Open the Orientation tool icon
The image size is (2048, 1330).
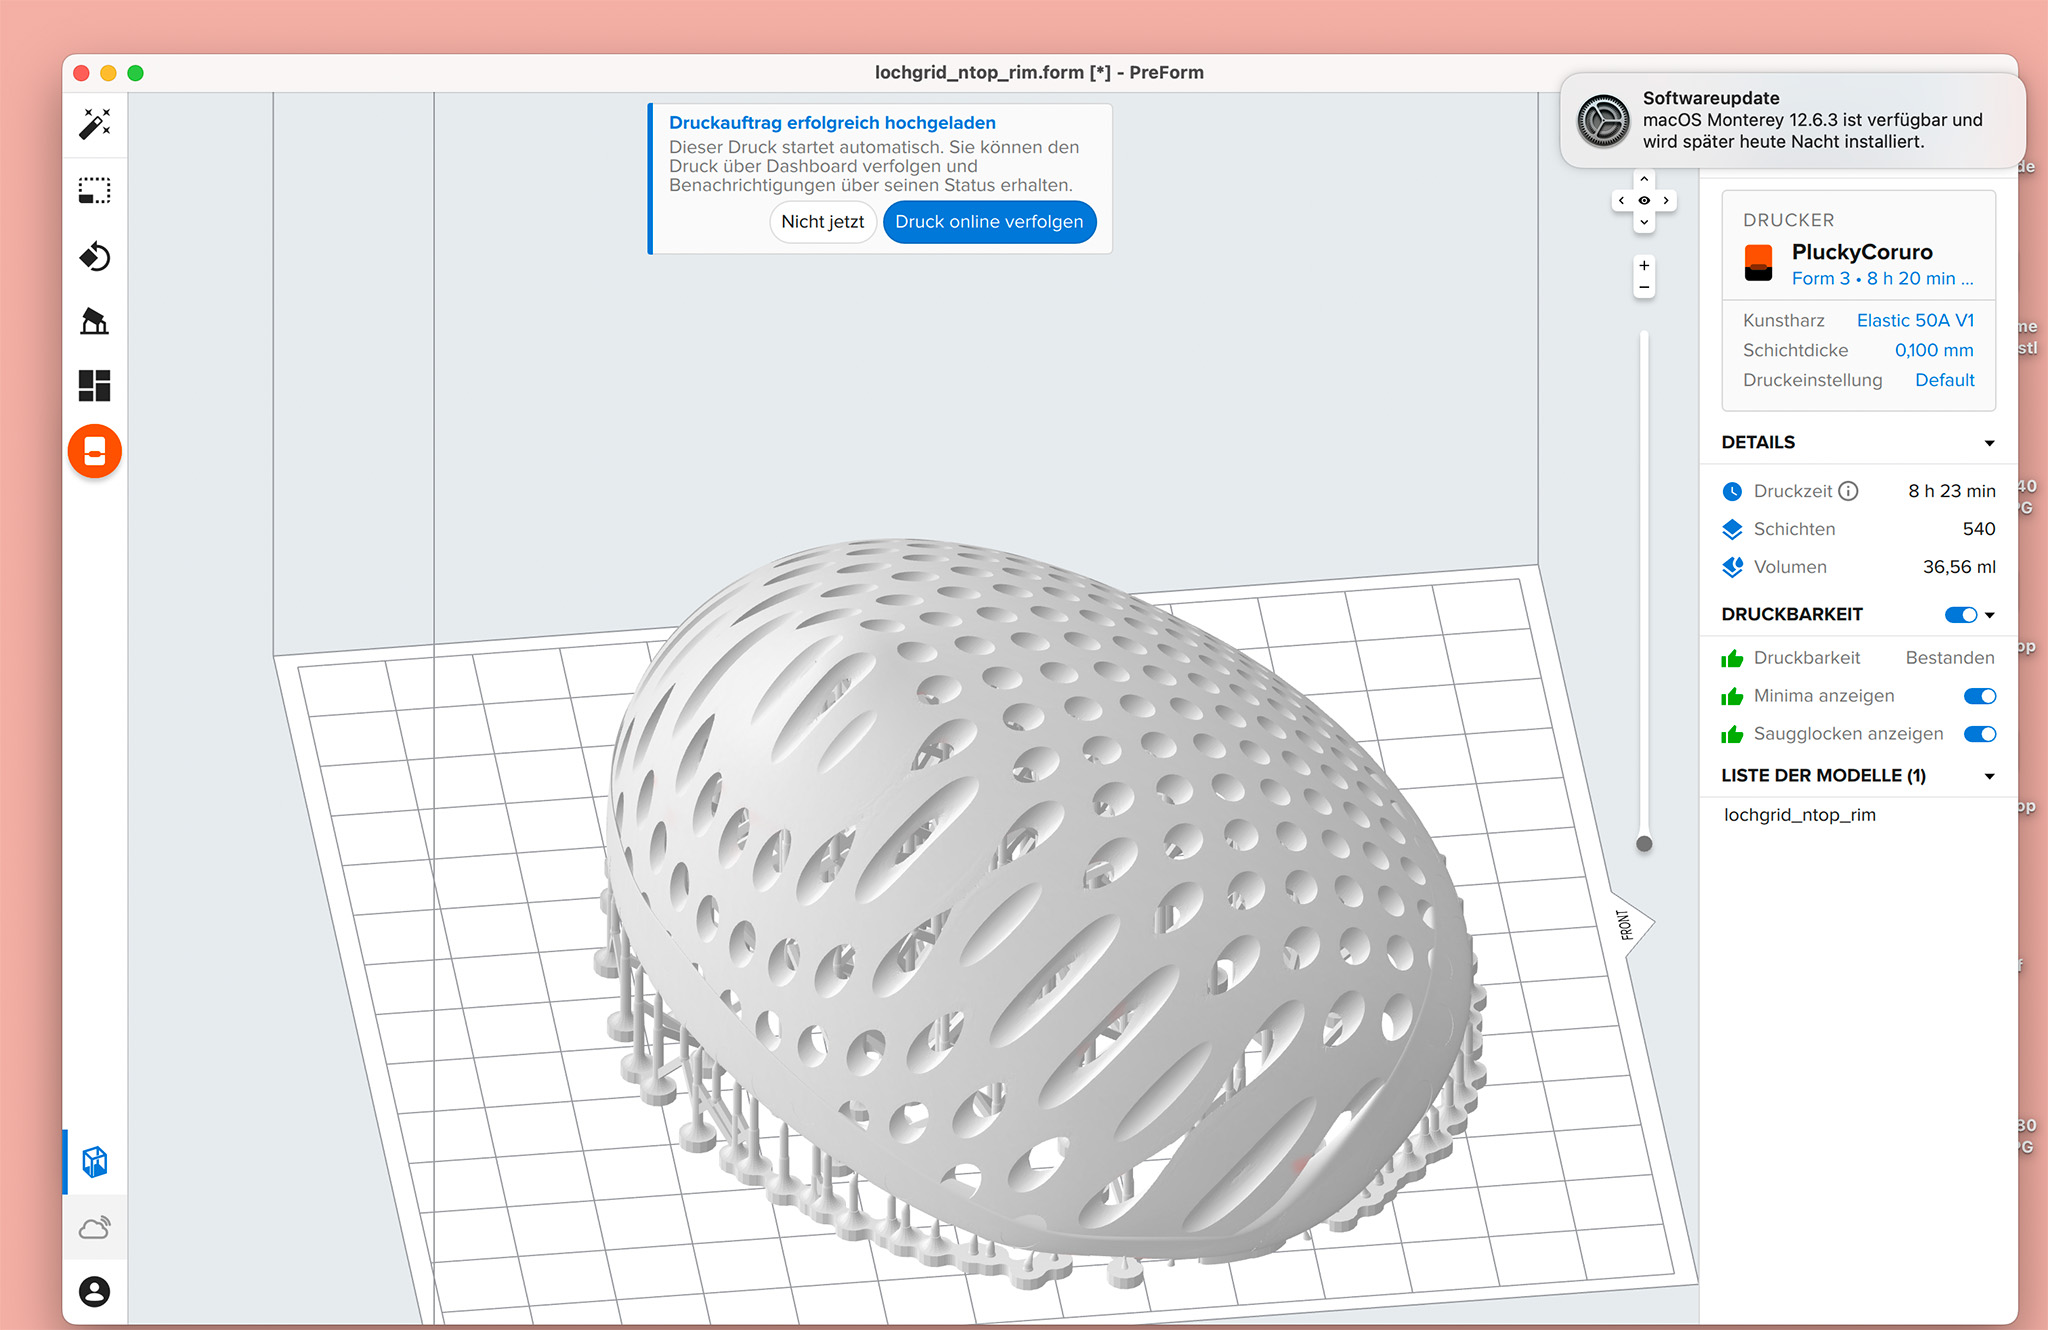95,256
